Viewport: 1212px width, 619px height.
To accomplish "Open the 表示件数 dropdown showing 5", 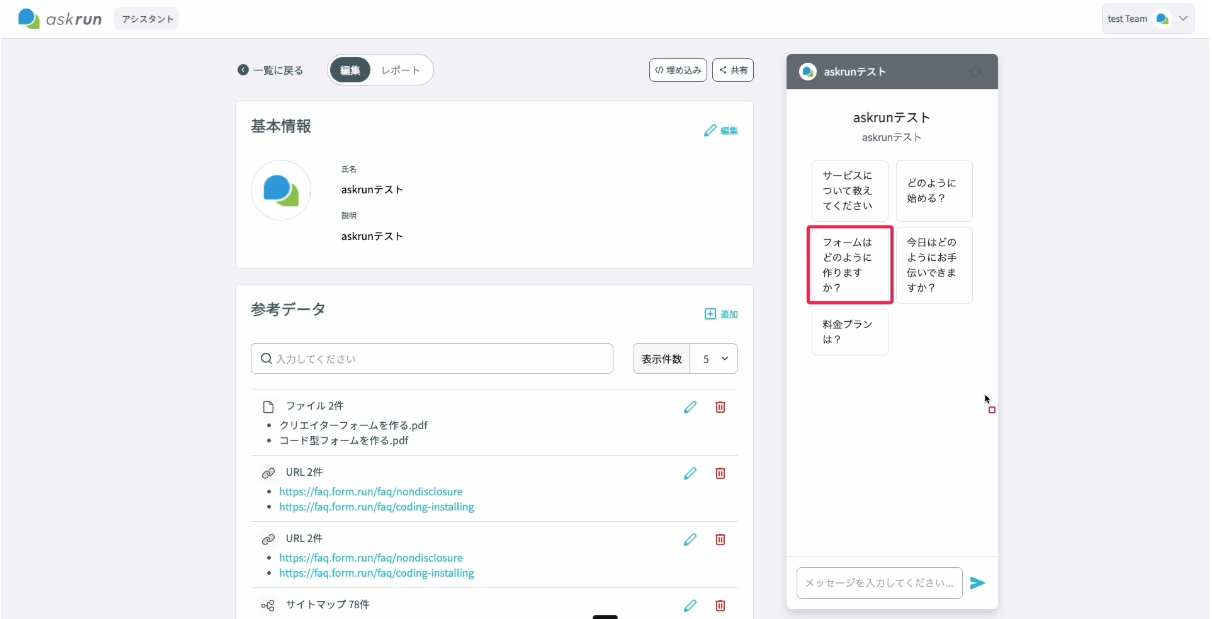I will pos(715,359).
